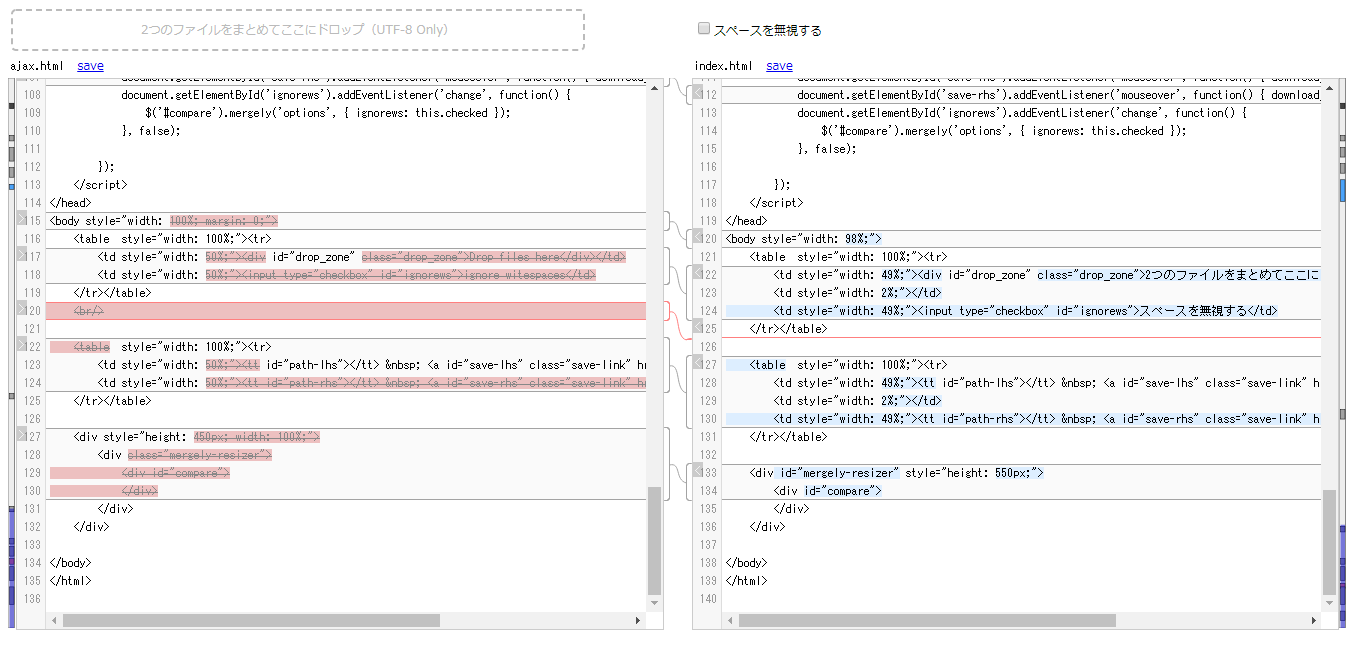Click the save link beside index.html
Viewport: 1365px width, 649px height.
(x=779, y=66)
